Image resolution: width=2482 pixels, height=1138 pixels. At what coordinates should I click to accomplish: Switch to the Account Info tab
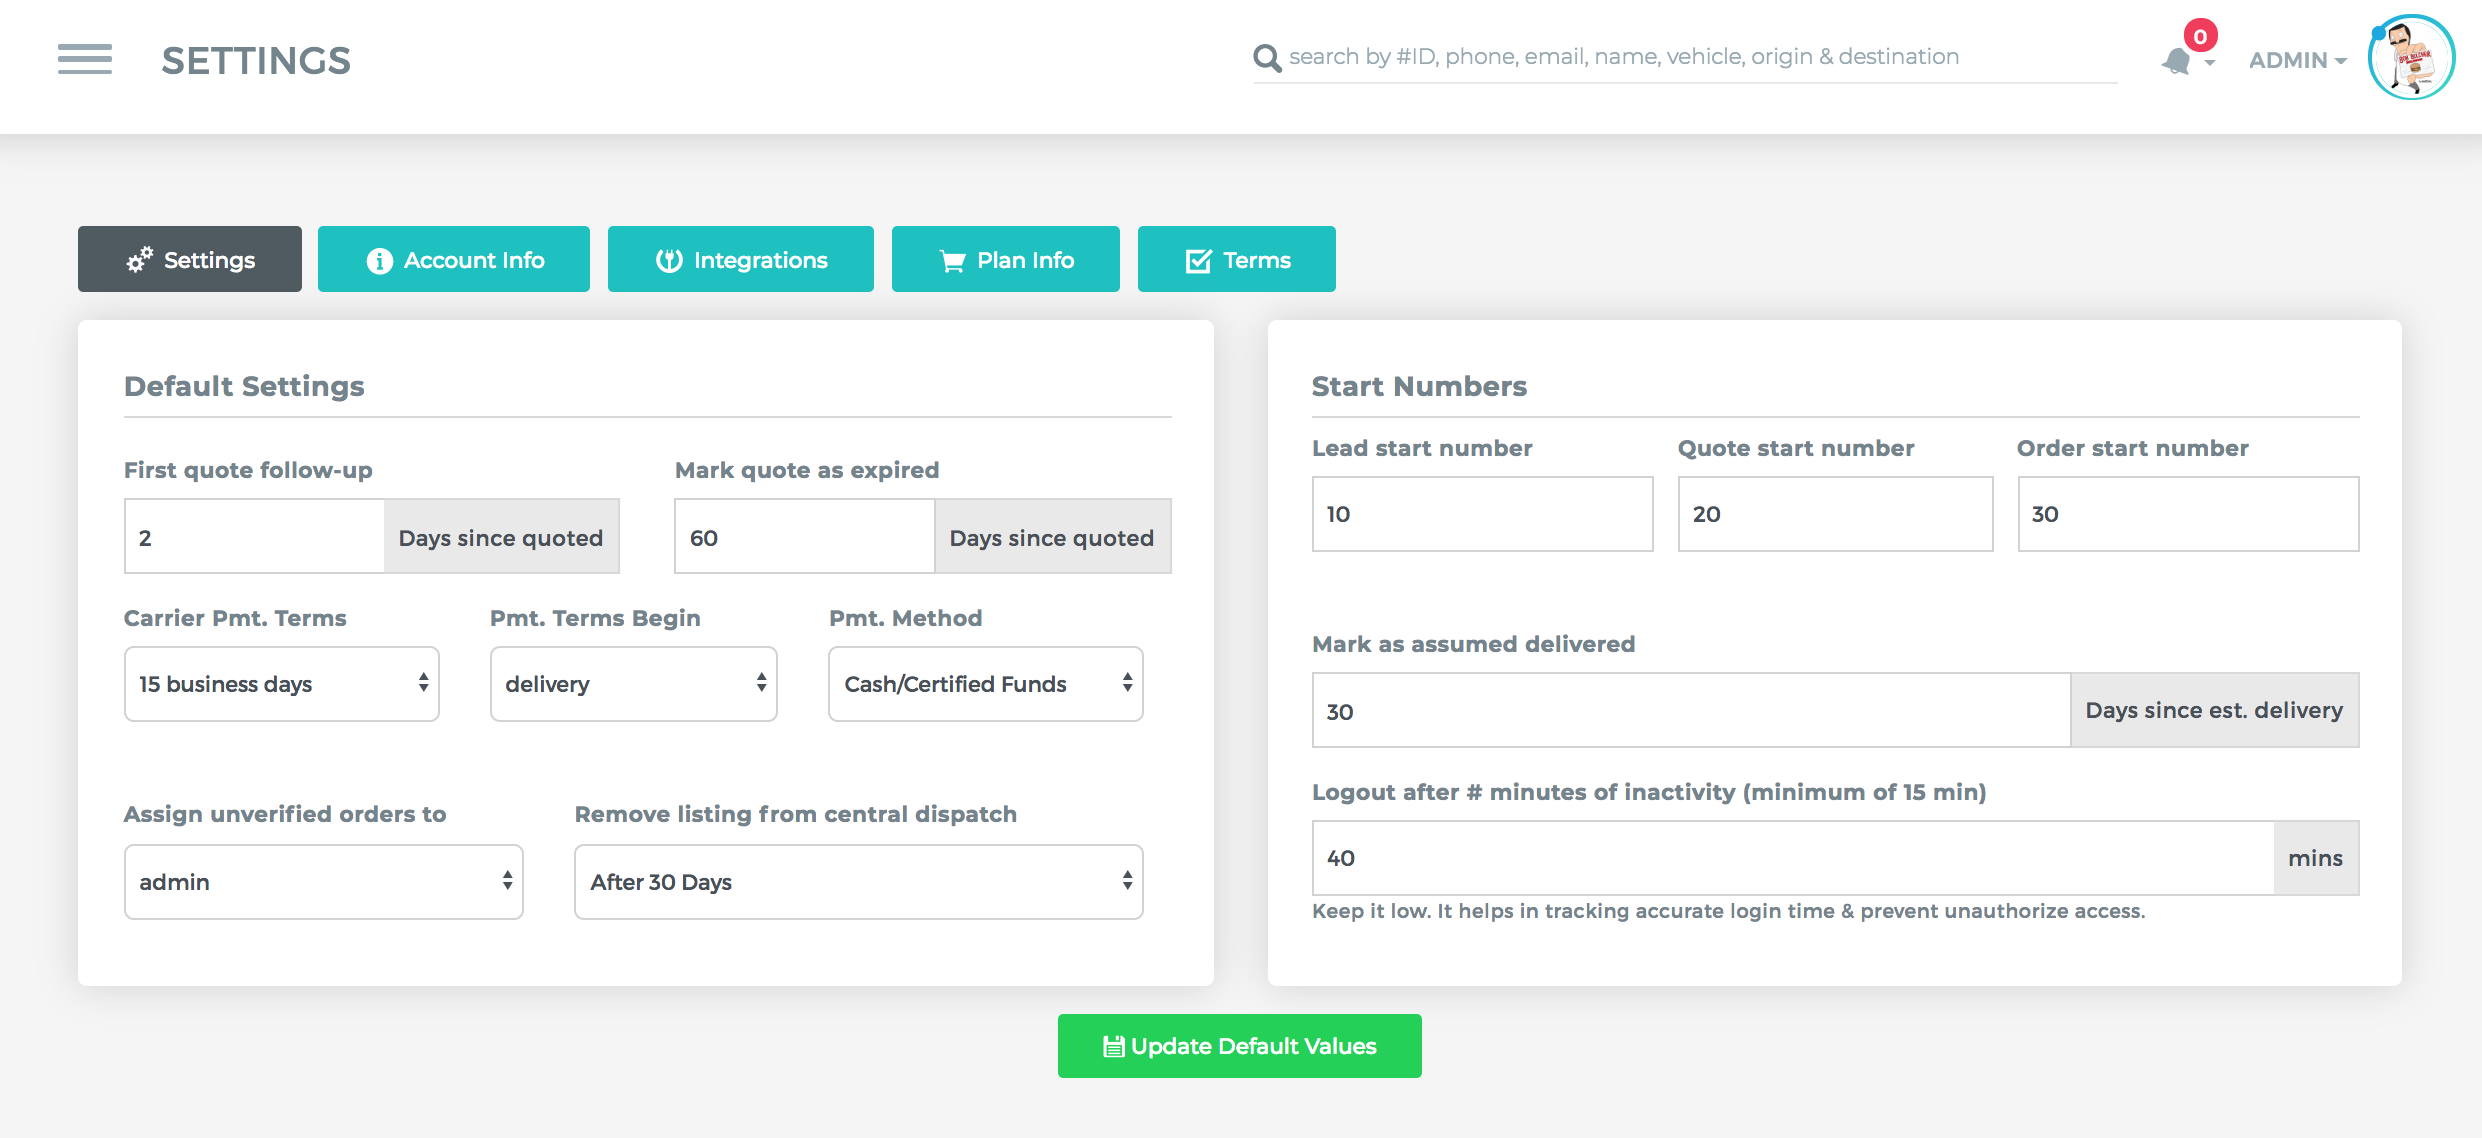[x=454, y=259]
